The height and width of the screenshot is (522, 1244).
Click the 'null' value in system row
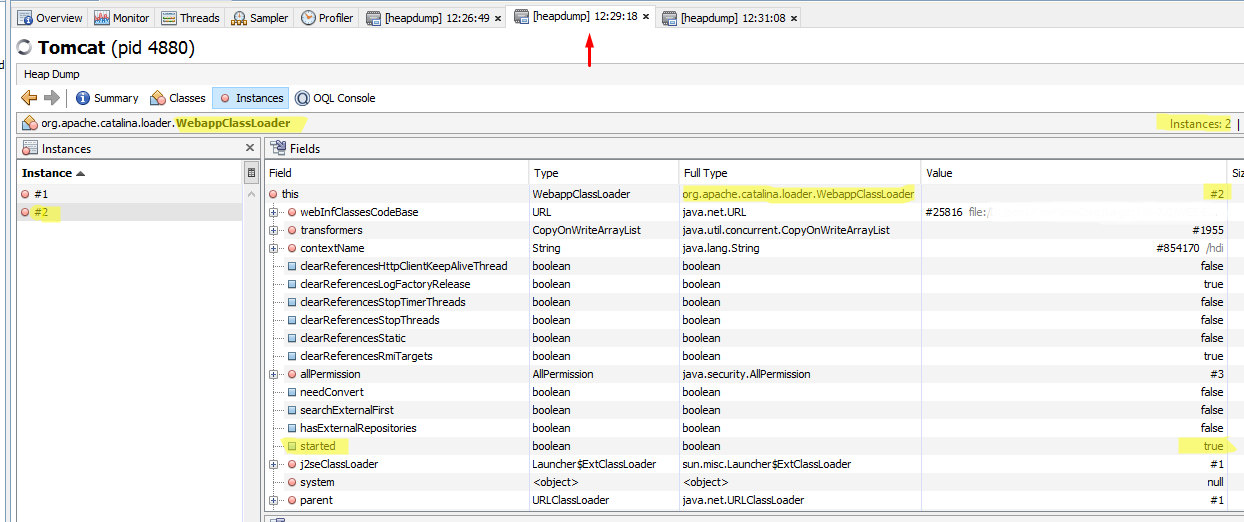pyautogui.click(x=1215, y=482)
